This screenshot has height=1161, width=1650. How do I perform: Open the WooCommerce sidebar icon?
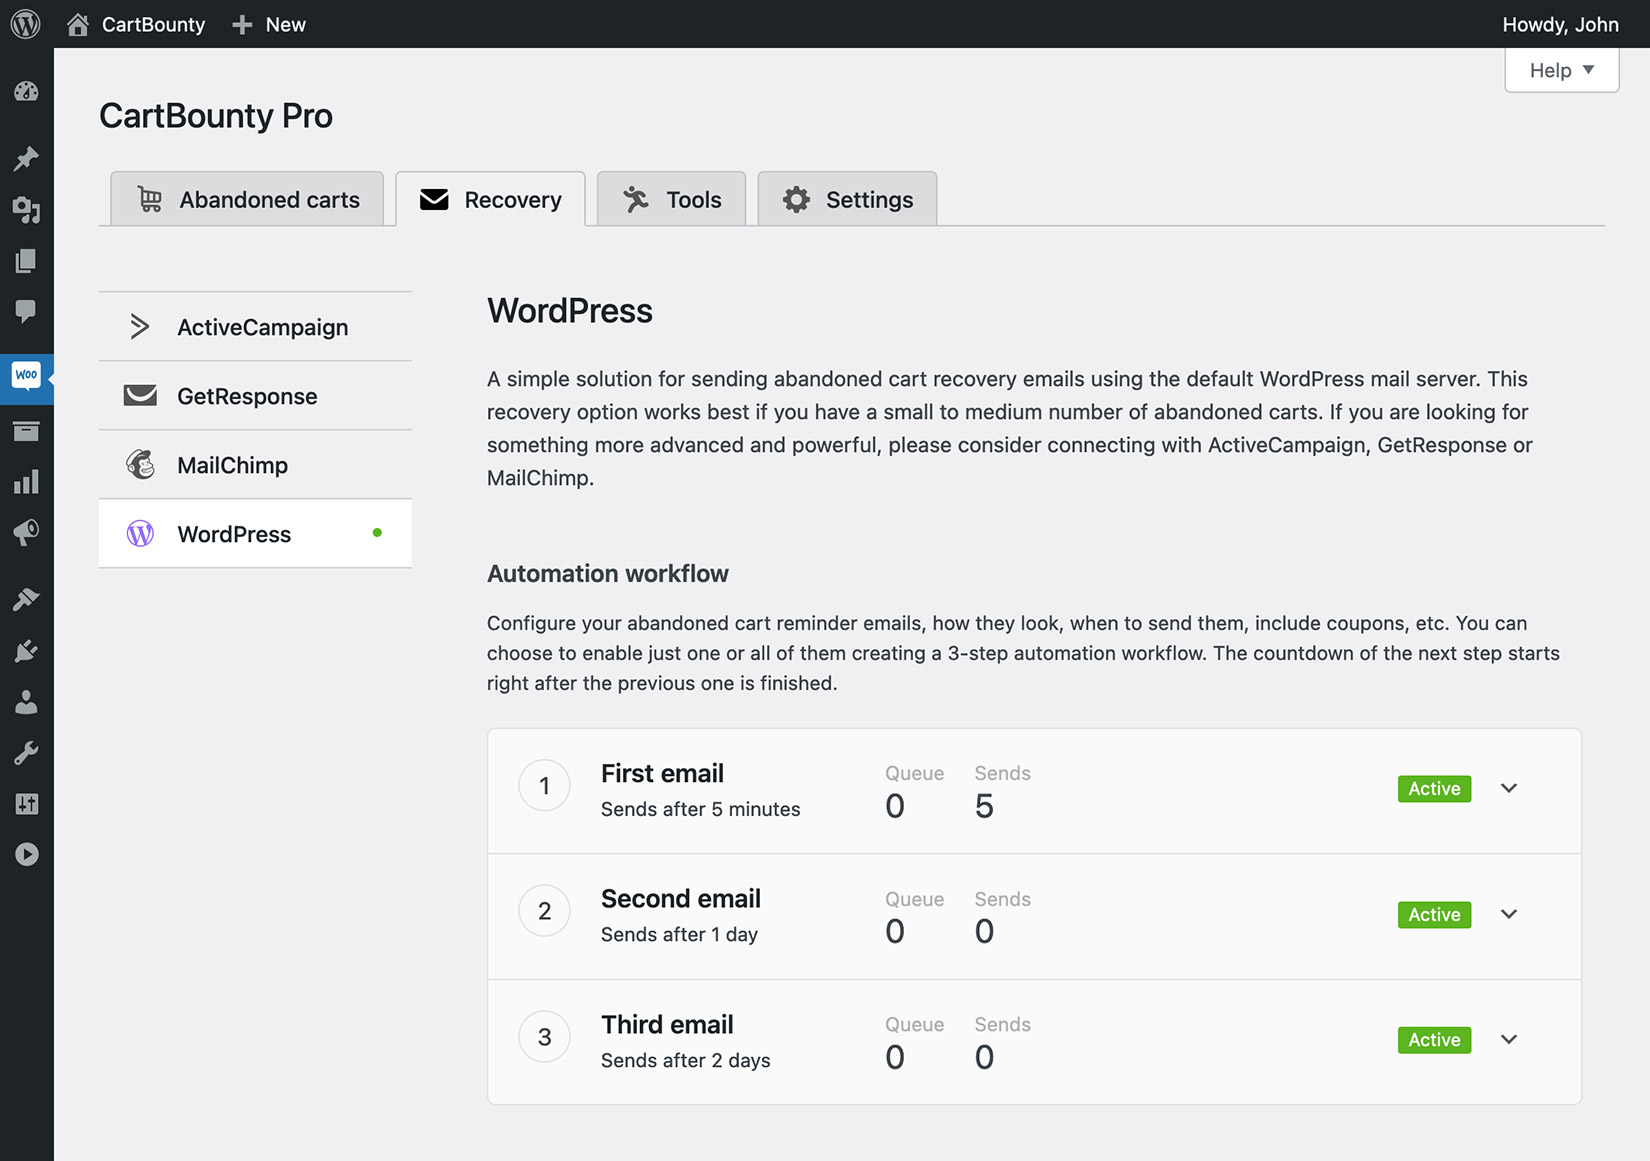26,375
